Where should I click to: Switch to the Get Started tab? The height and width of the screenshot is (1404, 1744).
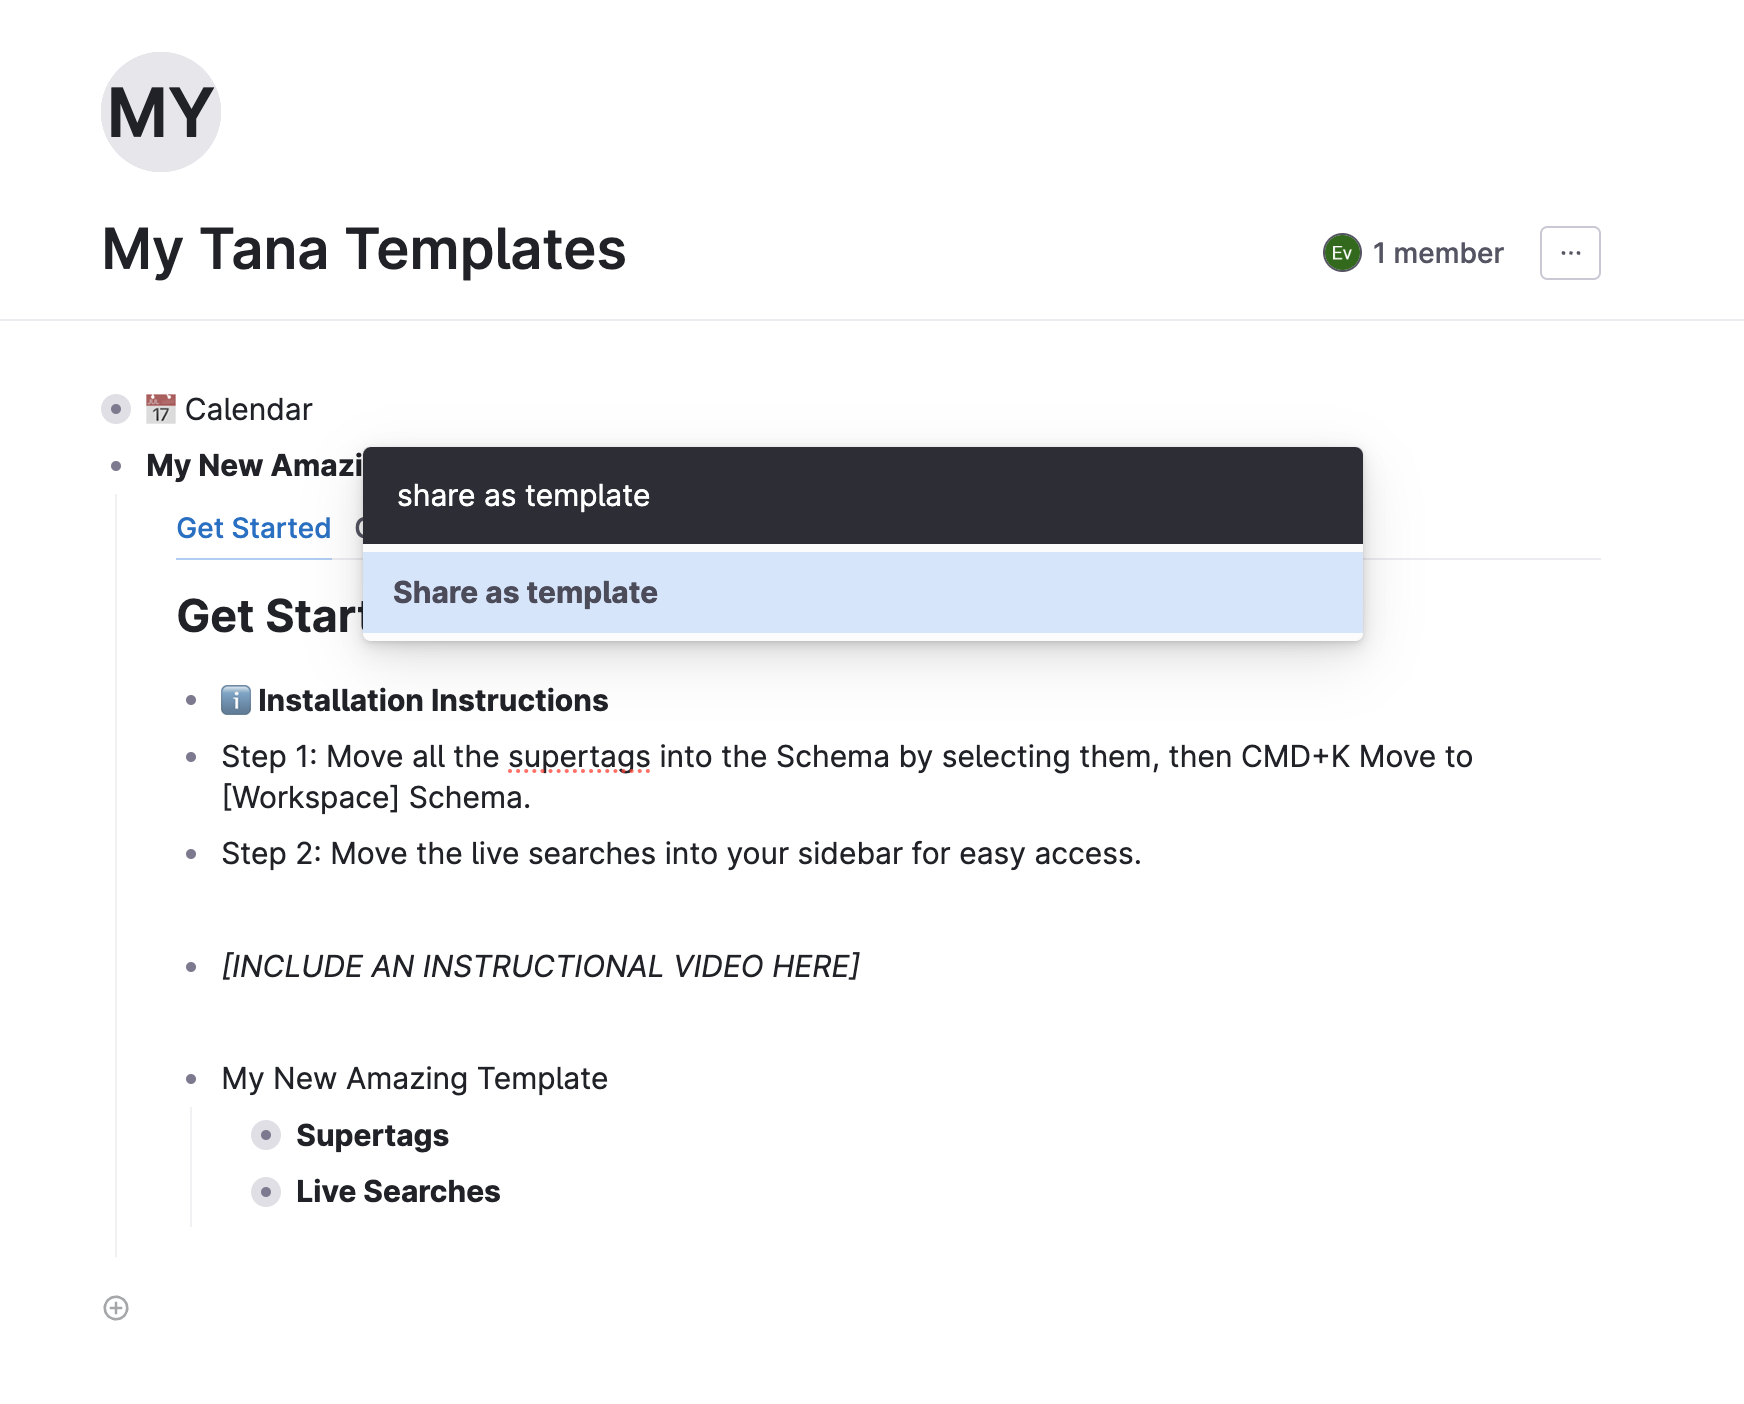(x=254, y=528)
